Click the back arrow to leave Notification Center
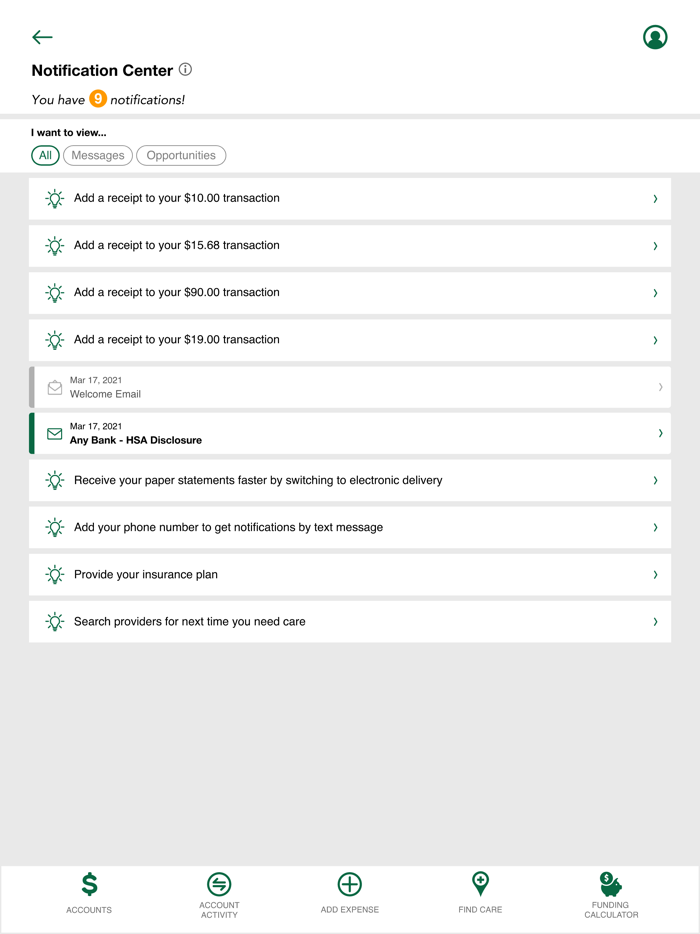700x934 pixels. pyautogui.click(x=42, y=37)
